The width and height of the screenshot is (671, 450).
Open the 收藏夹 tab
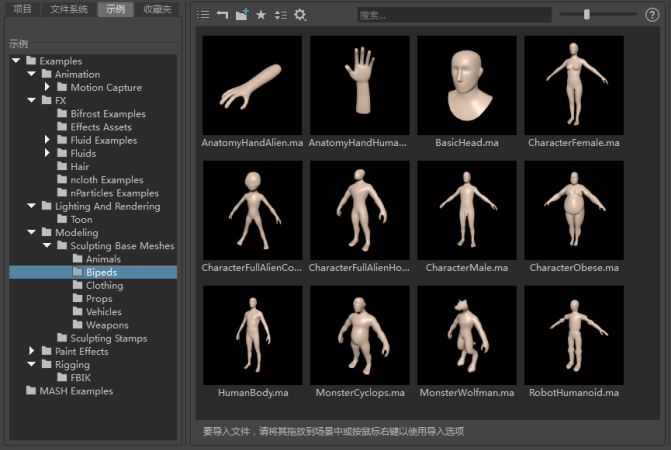pyautogui.click(x=156, y=9)
